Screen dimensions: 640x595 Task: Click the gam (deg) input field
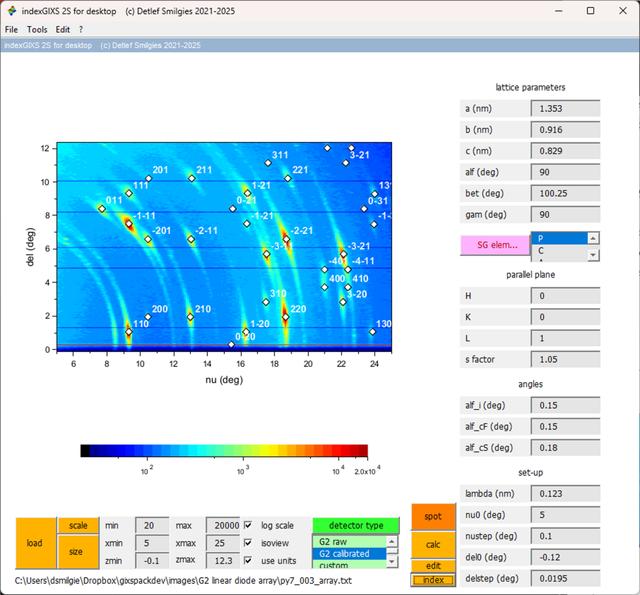point(565,215)
